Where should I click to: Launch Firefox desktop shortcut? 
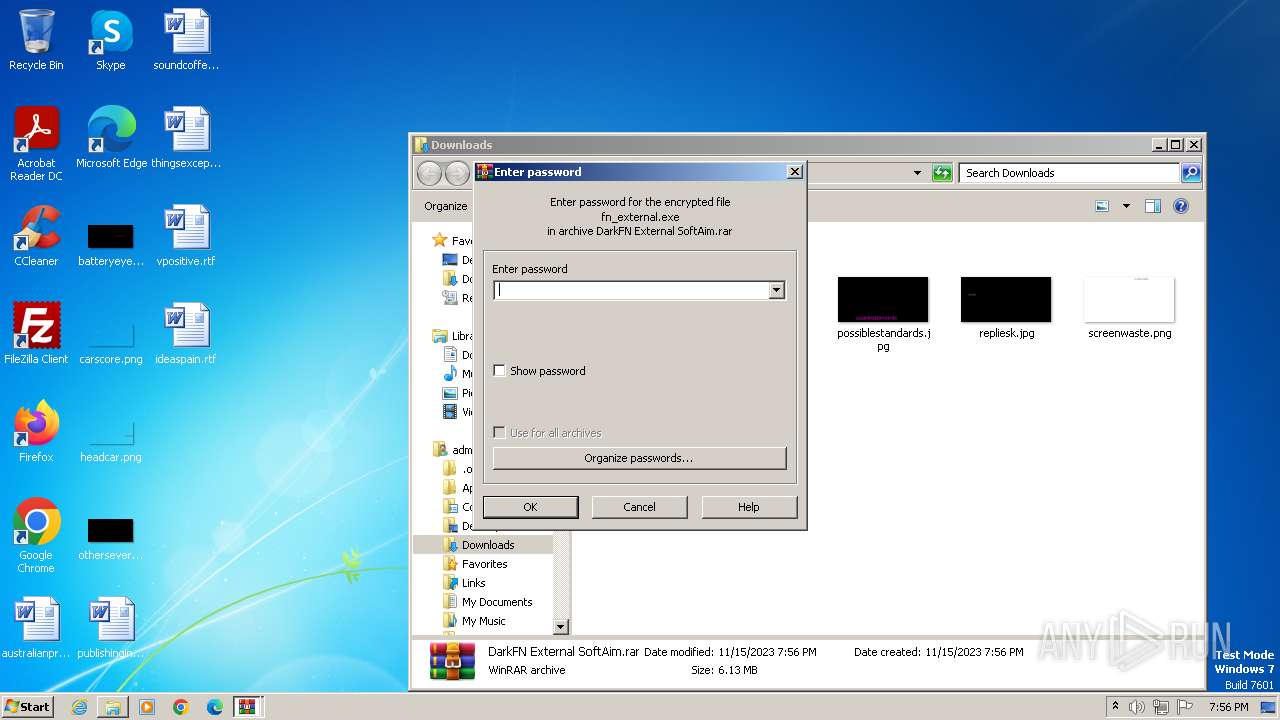click(36, 432)
